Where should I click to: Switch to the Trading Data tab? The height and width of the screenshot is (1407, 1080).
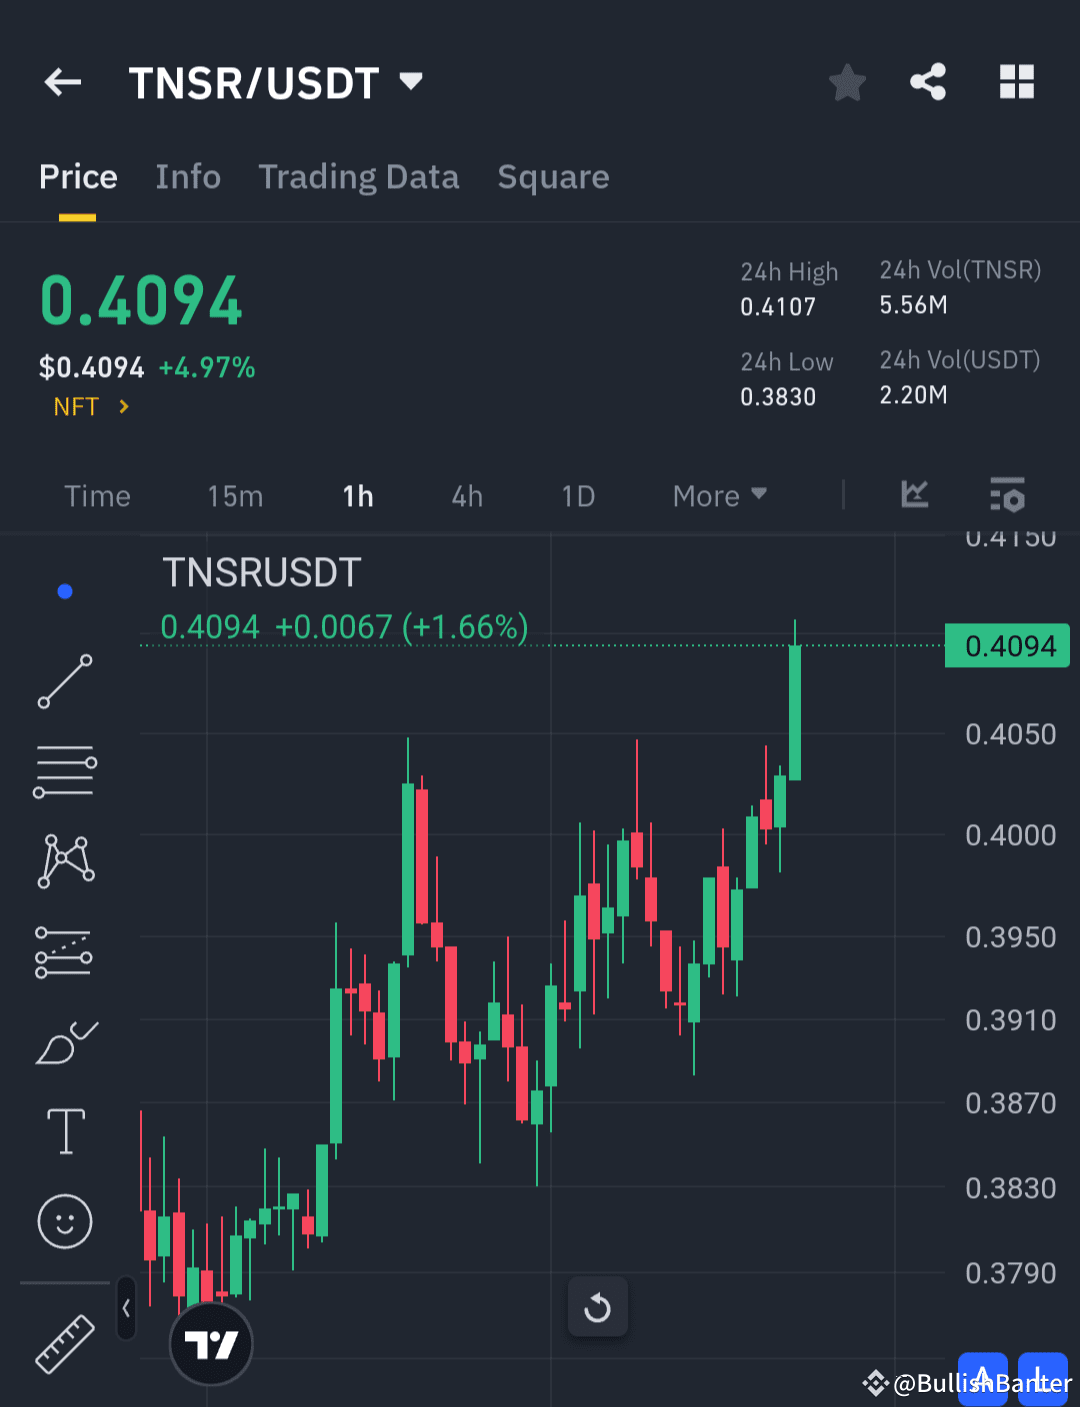click(359, 177)
